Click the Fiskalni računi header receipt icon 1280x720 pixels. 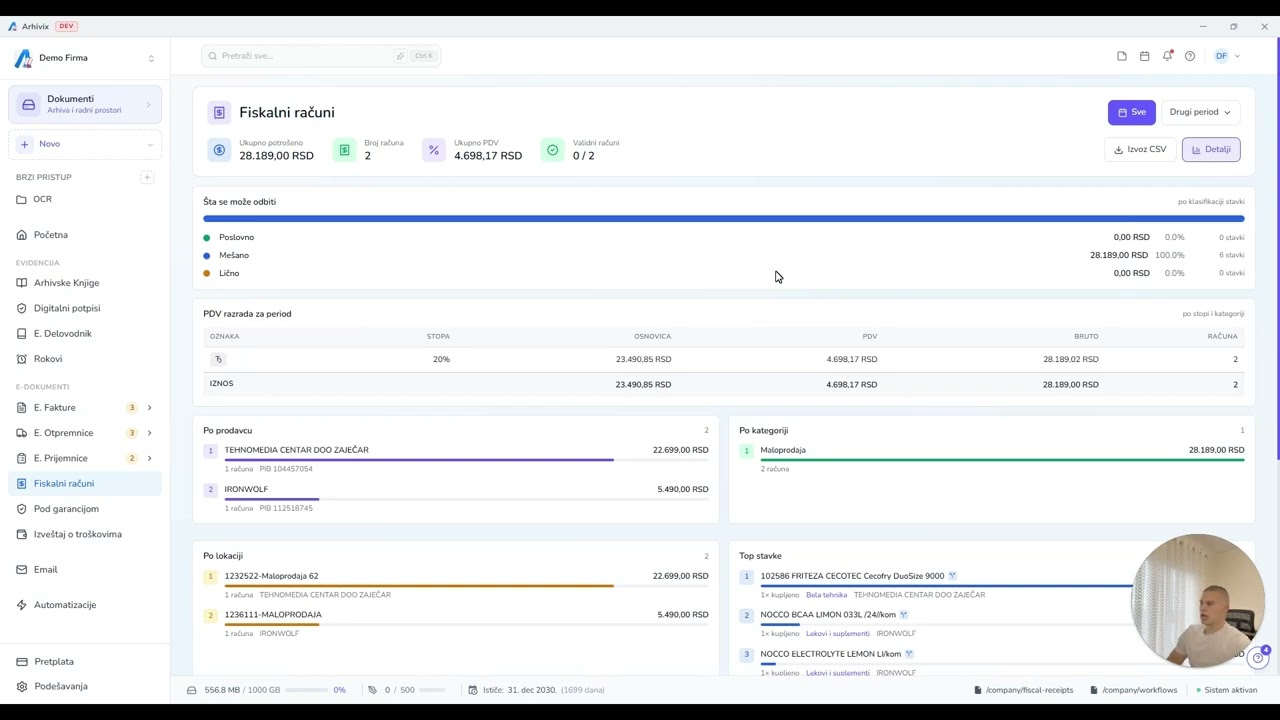point(219,113)
